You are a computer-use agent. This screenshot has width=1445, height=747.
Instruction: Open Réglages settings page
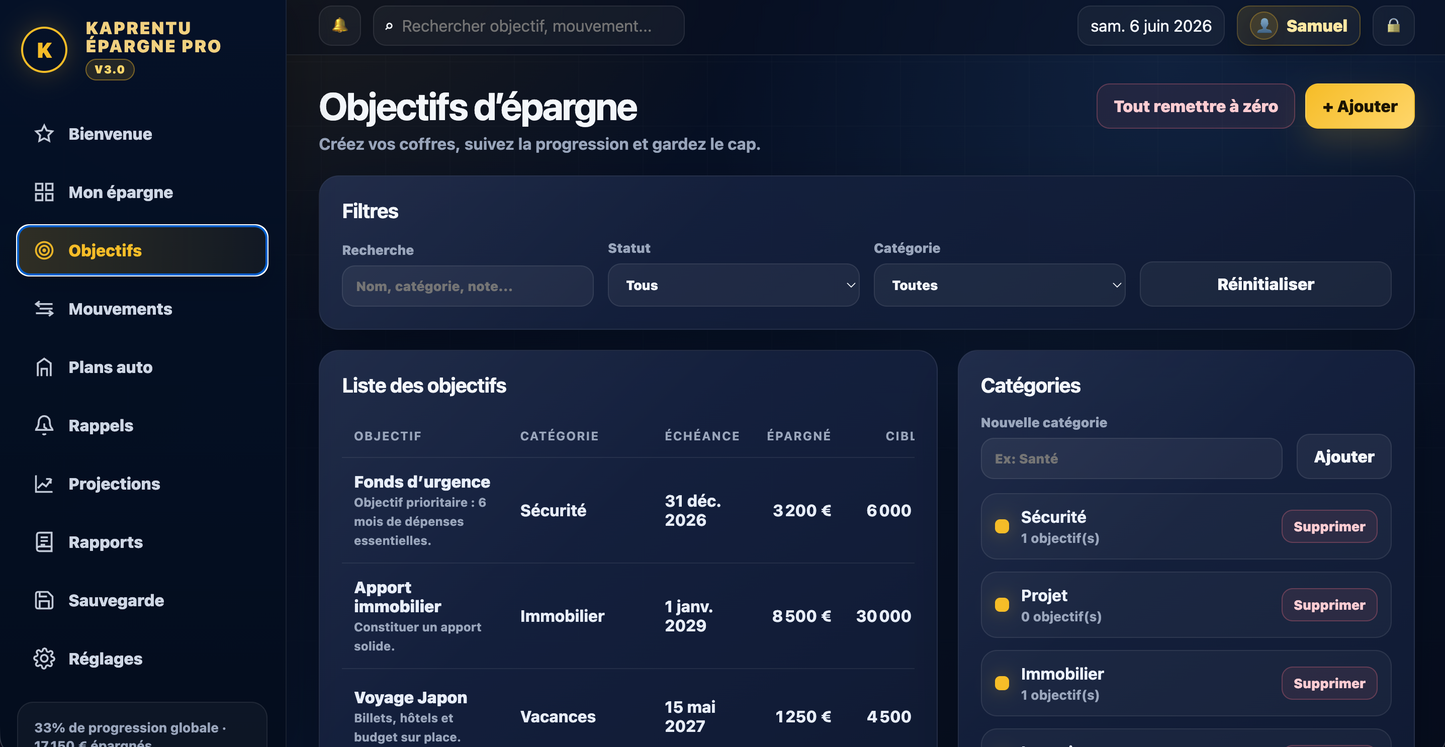142,659
